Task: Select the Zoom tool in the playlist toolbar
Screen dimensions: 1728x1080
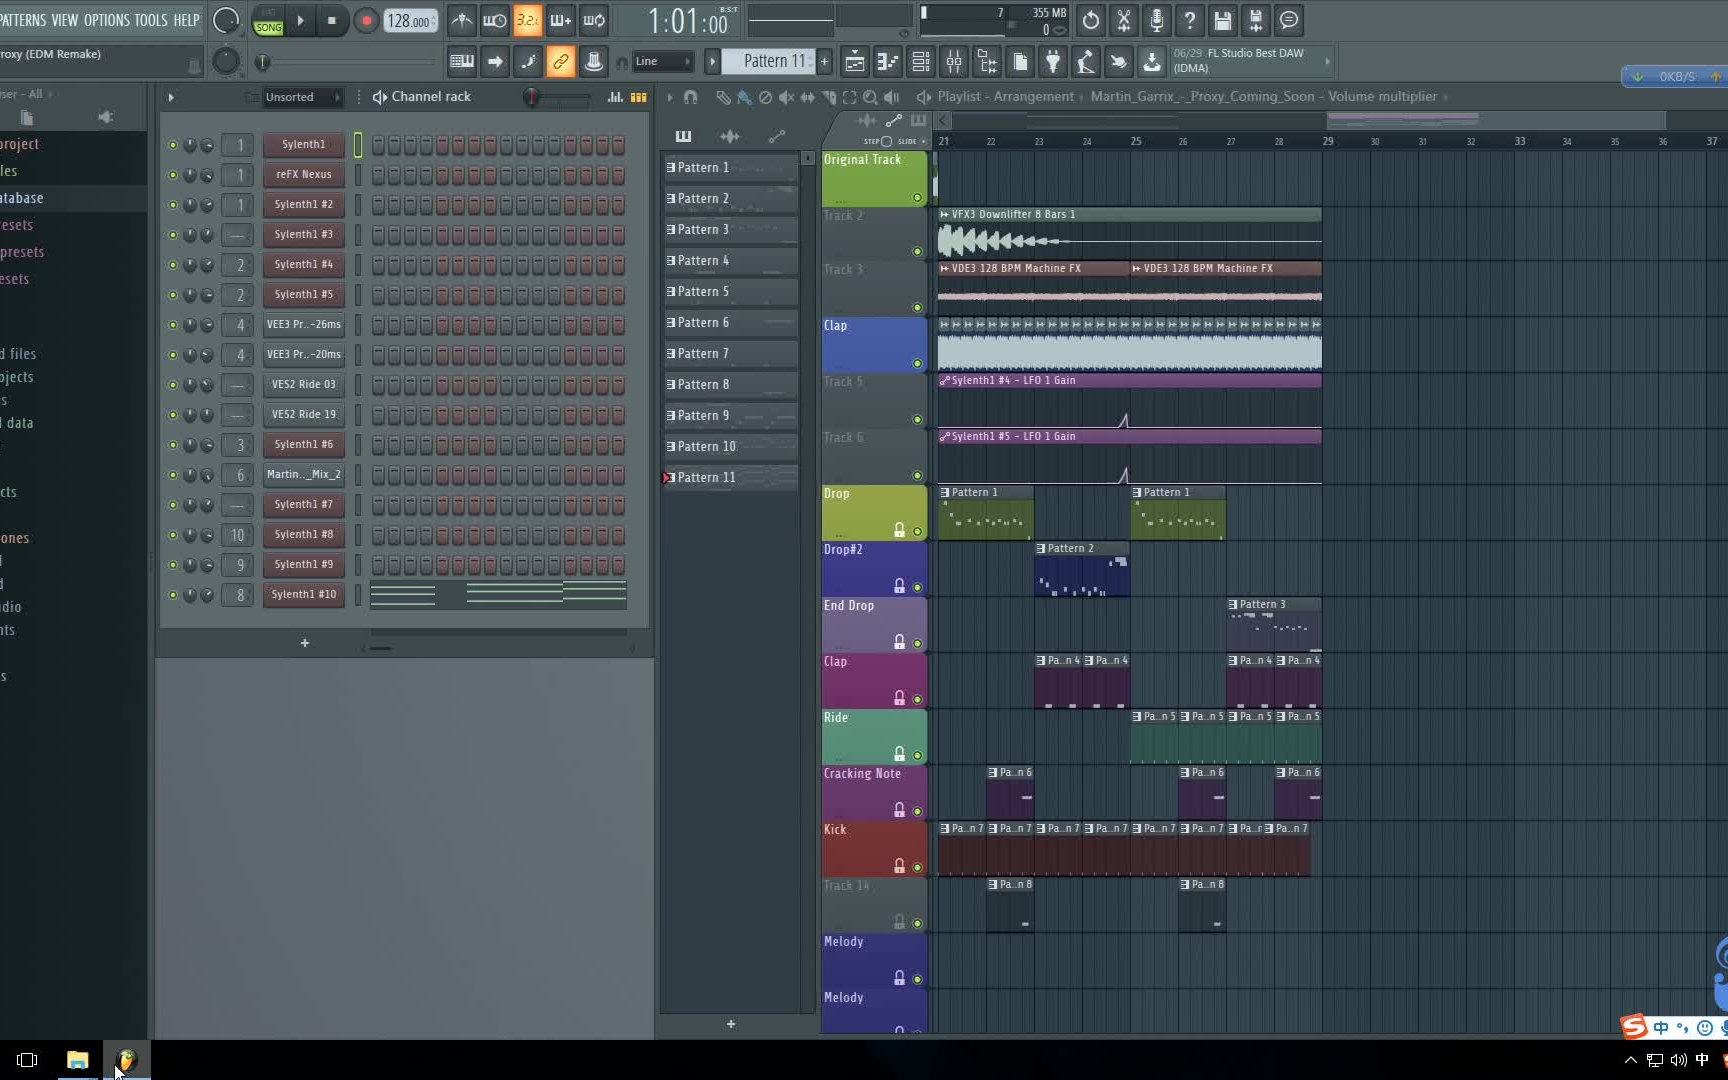Action: [871, 97]
